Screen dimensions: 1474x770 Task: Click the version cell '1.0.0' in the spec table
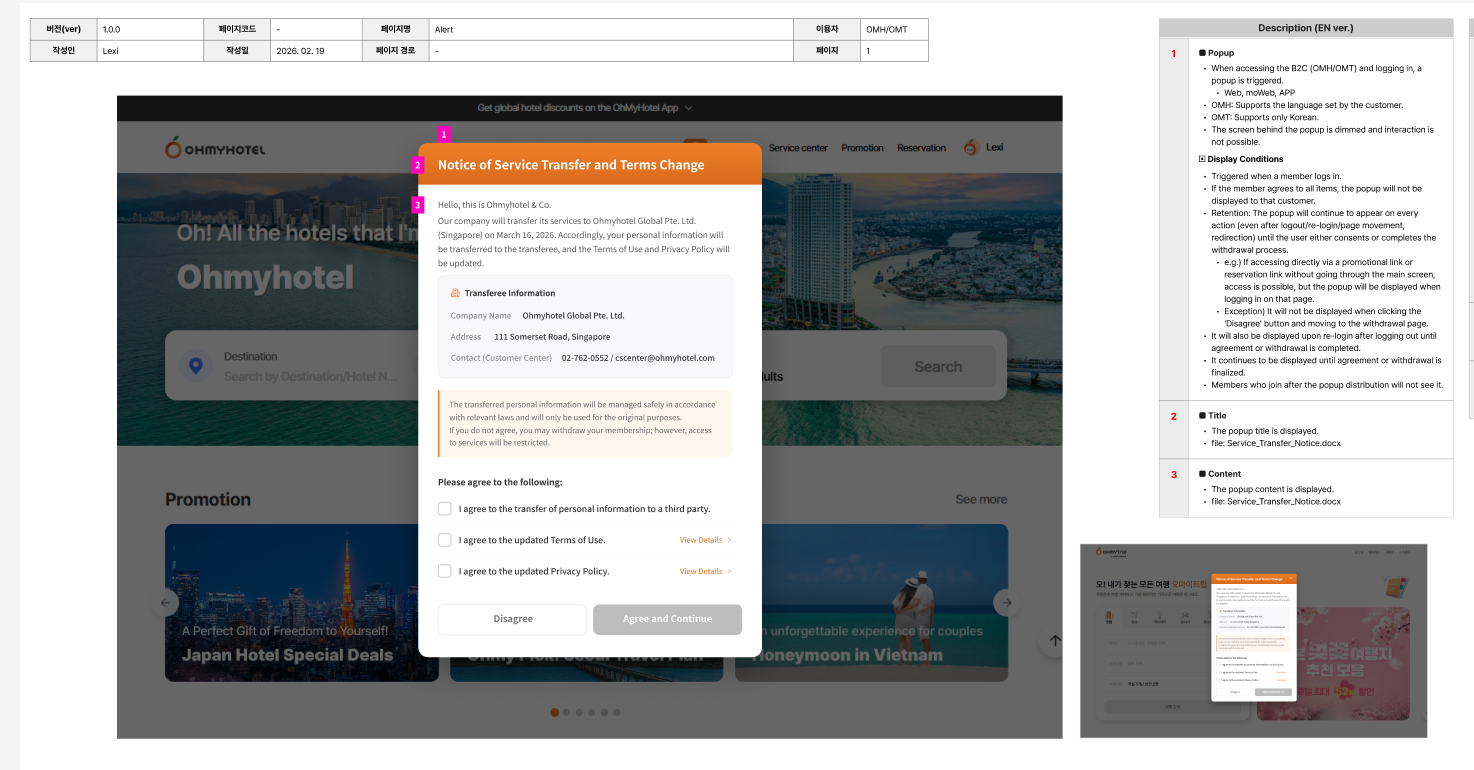click(x=150, y=30)
